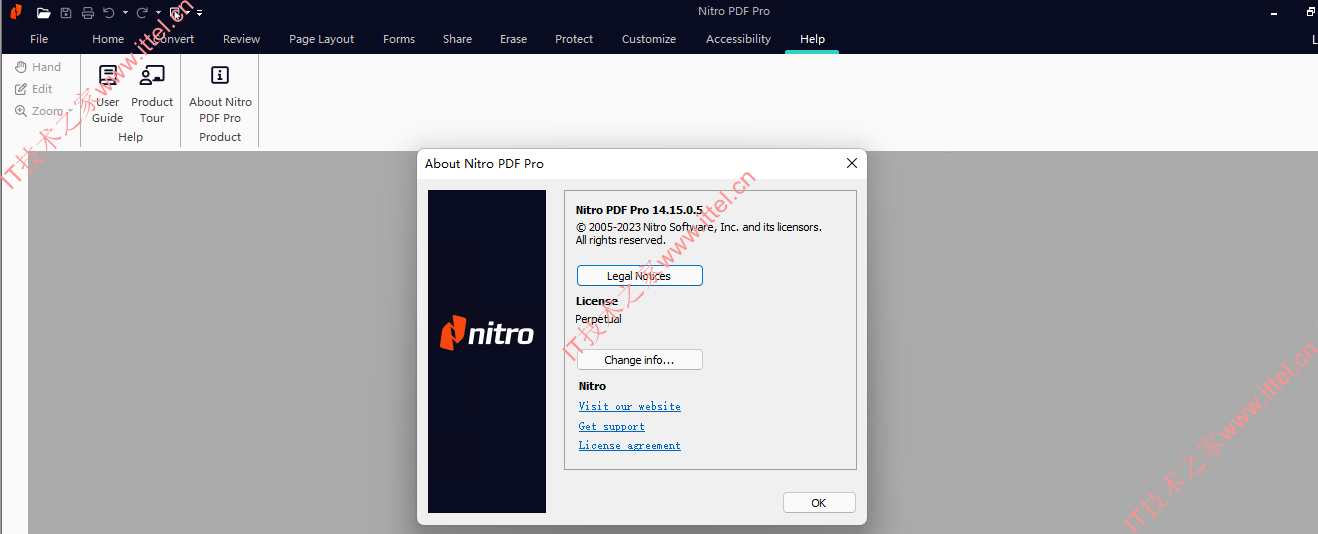Open the File menu
Screen dimensions: 1318x534
[39, 39]
